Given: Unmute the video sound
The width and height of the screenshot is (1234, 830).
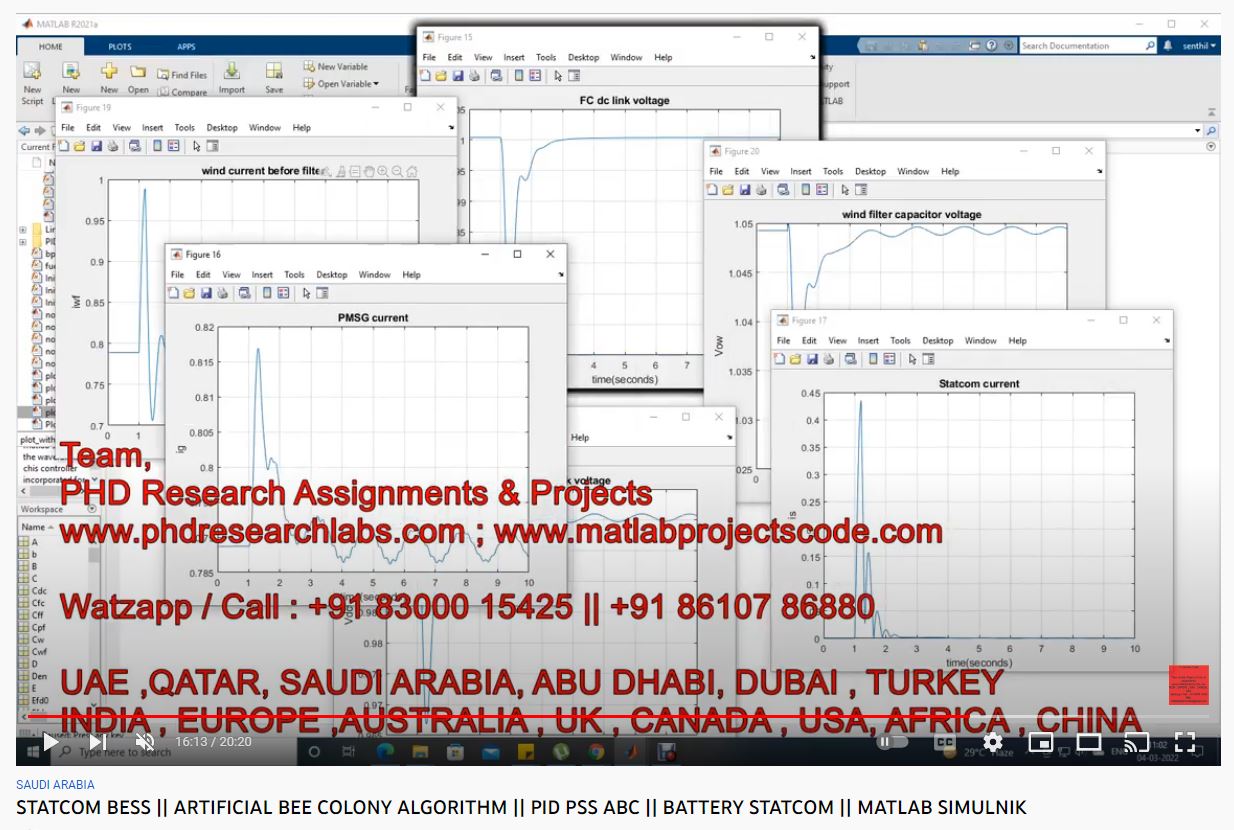Looking at the screenshot, I should pyautogui.click(x=145, y=742).
